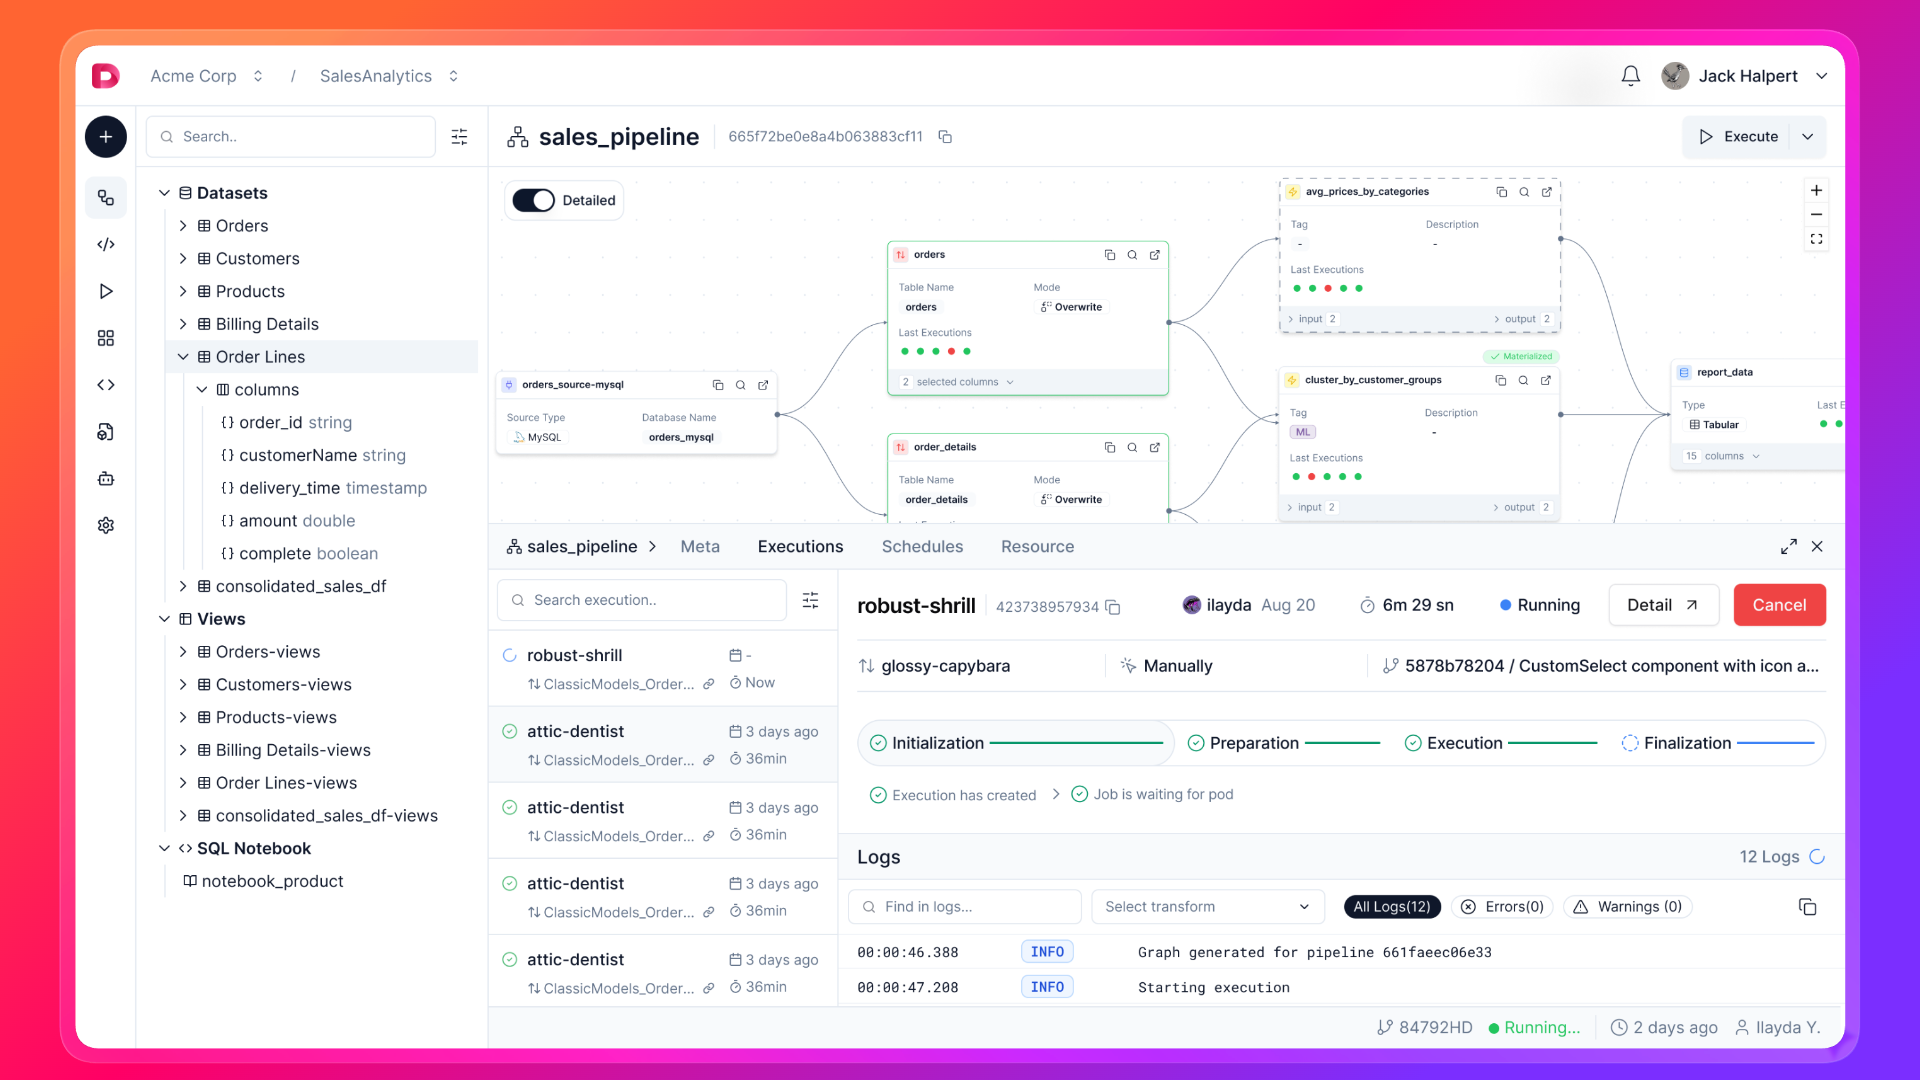Open the Meta tab

click(x=700, y=547)
